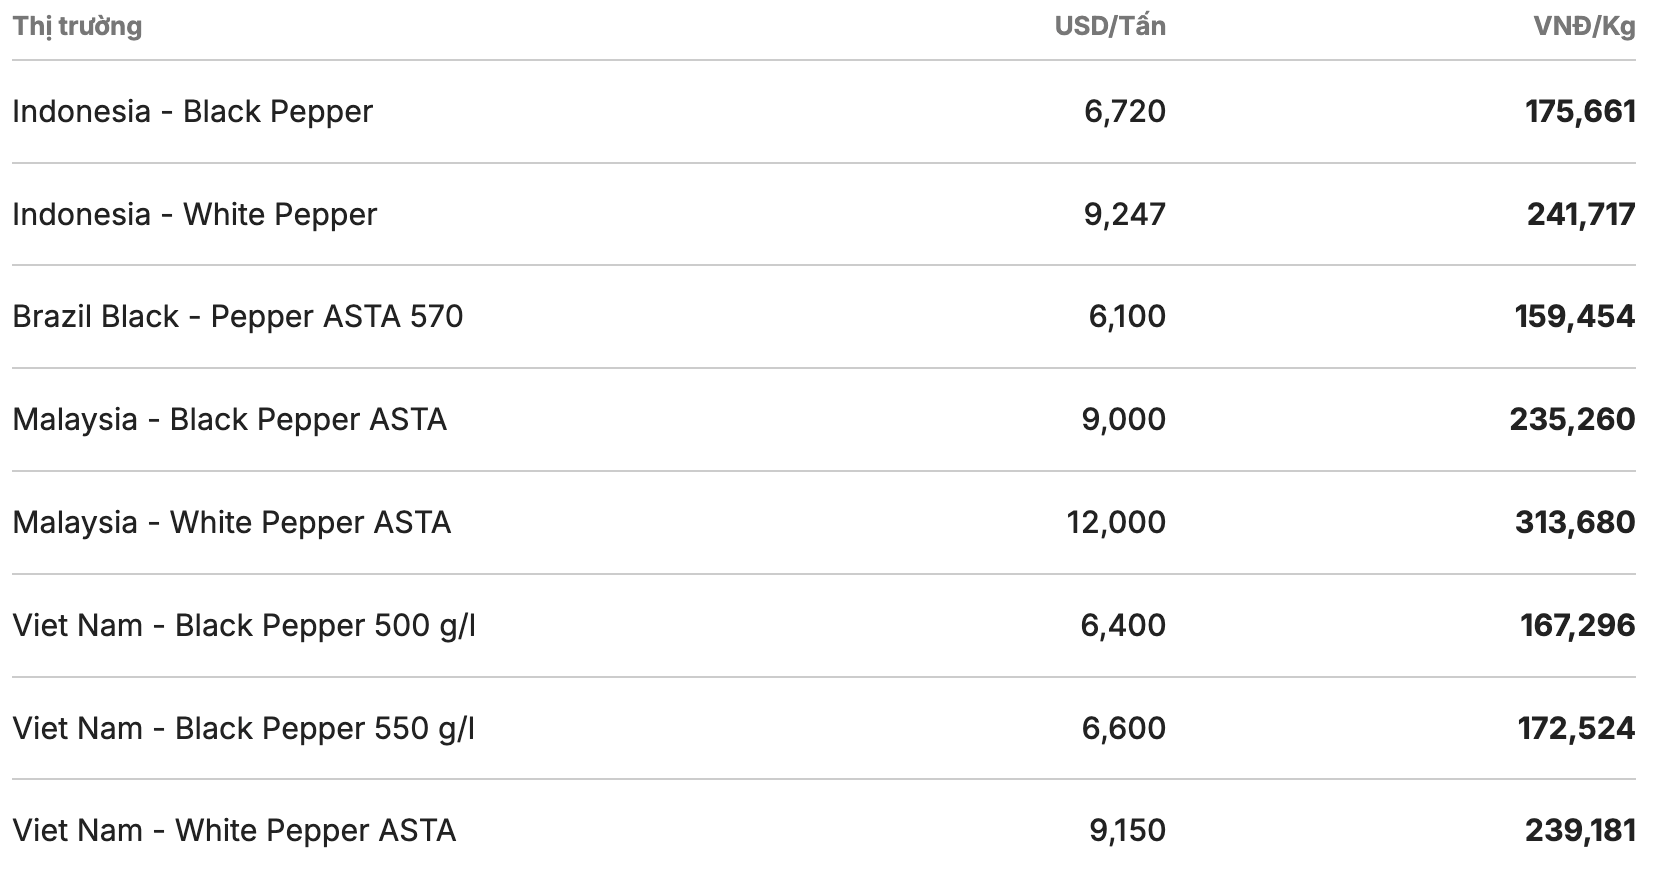
Task: Click the 6,720 USD price value
Action: (x=1125, y=111)
